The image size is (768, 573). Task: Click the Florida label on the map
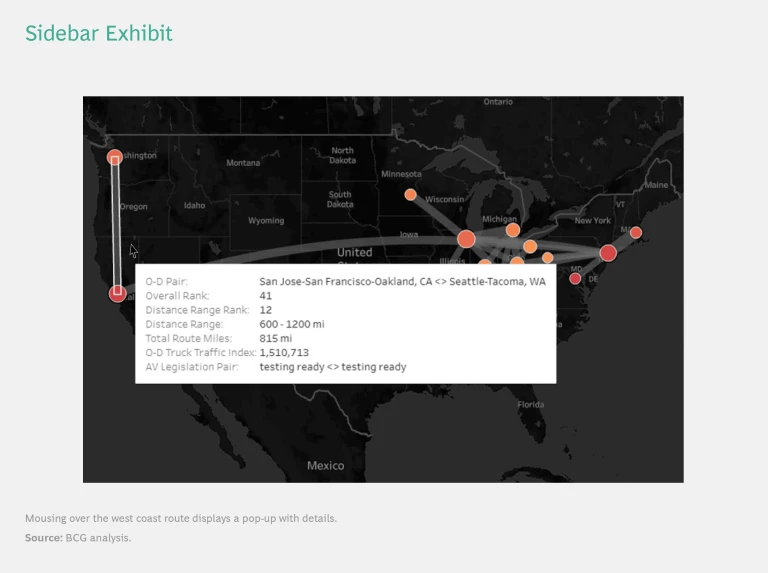pos(531,405)
